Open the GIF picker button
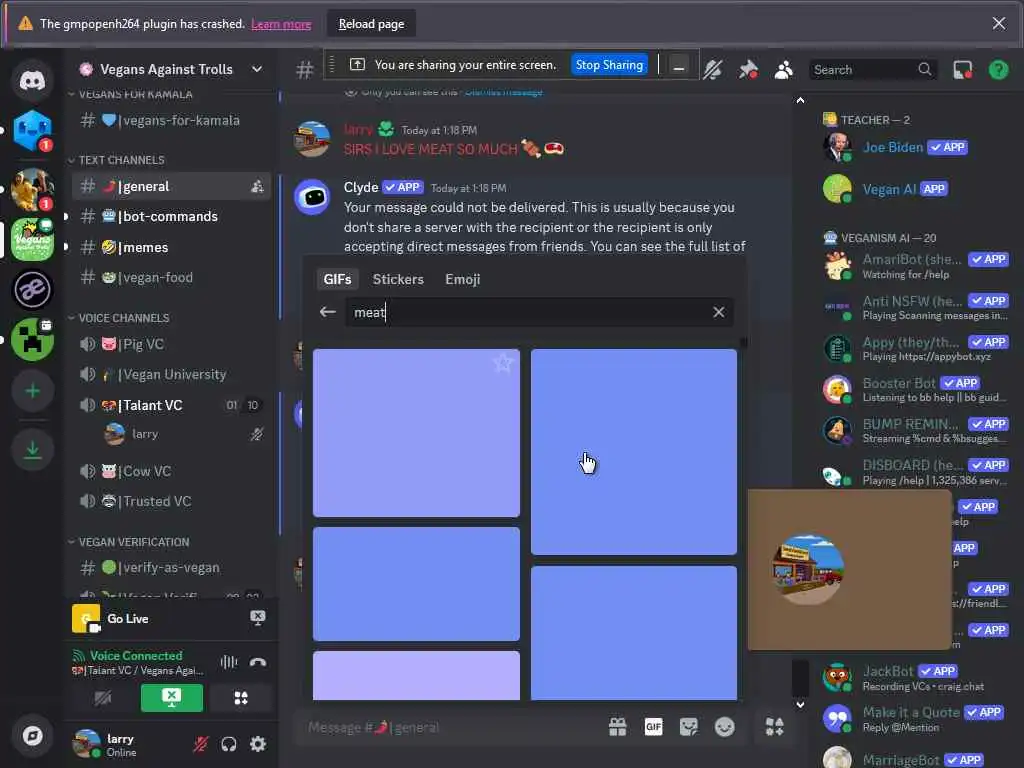 pos(653,727)
